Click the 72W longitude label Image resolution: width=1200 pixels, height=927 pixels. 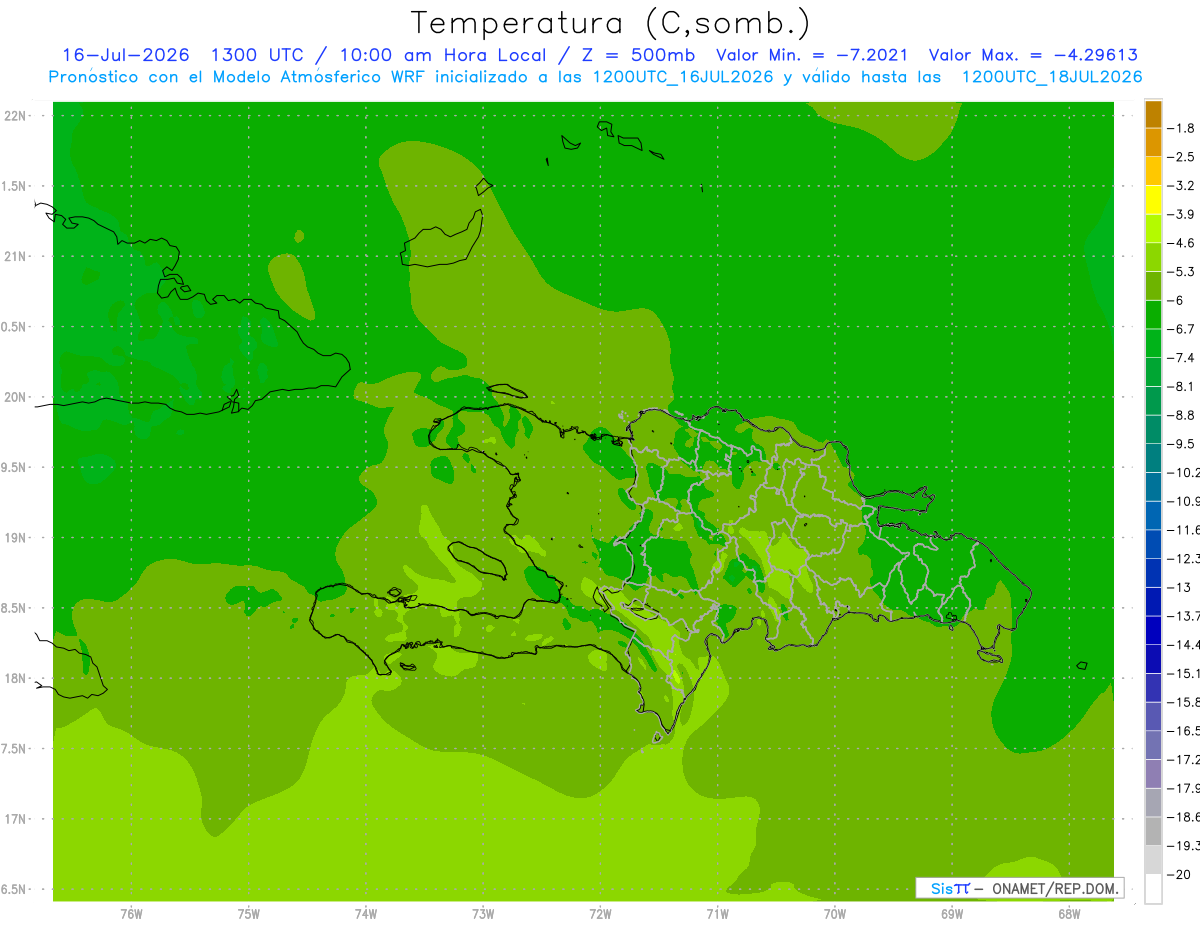[600, 913]
